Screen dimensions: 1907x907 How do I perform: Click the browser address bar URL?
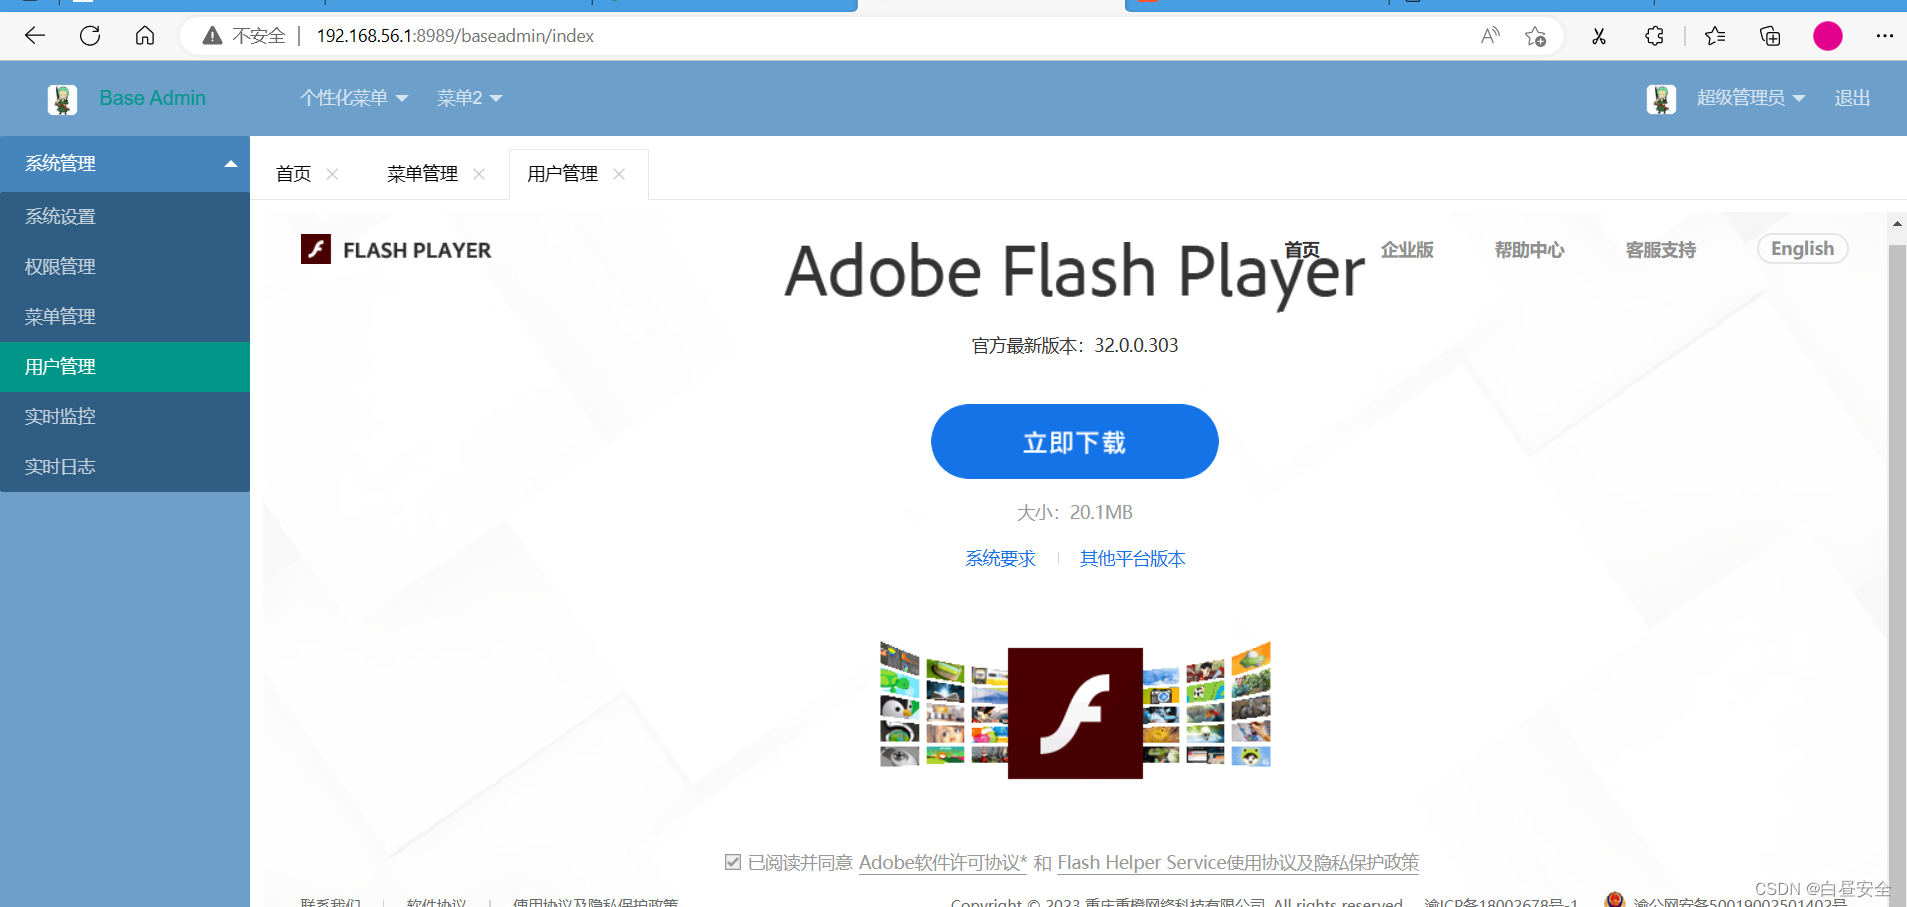tap(455, 36)
